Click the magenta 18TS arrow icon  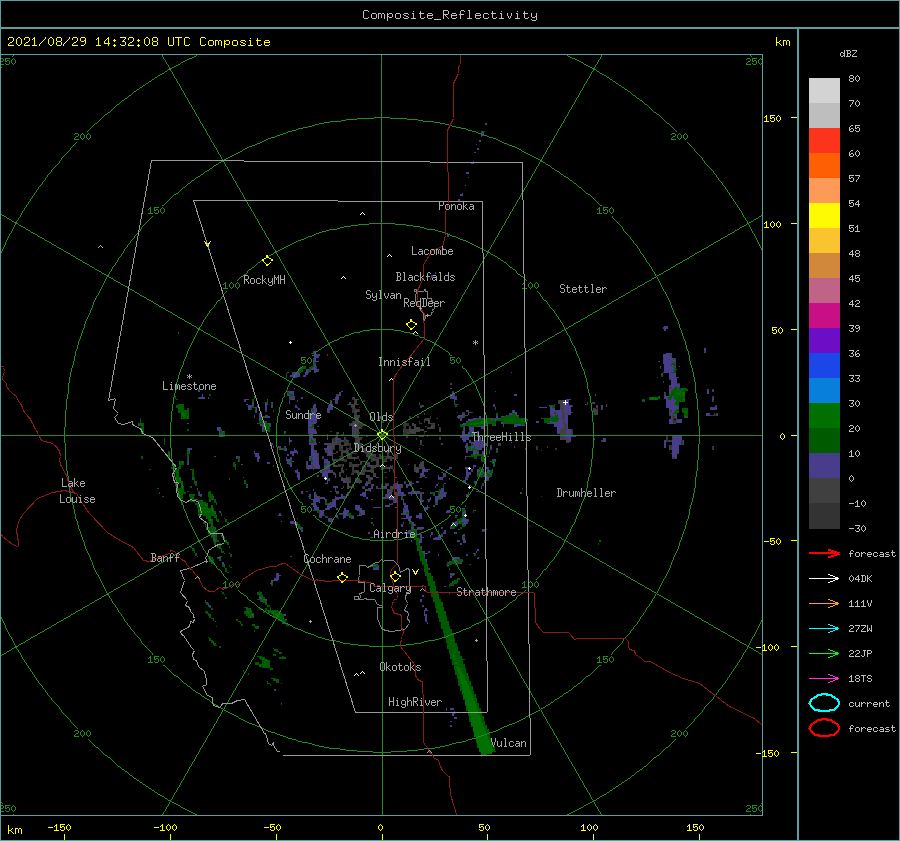point(824,679)
